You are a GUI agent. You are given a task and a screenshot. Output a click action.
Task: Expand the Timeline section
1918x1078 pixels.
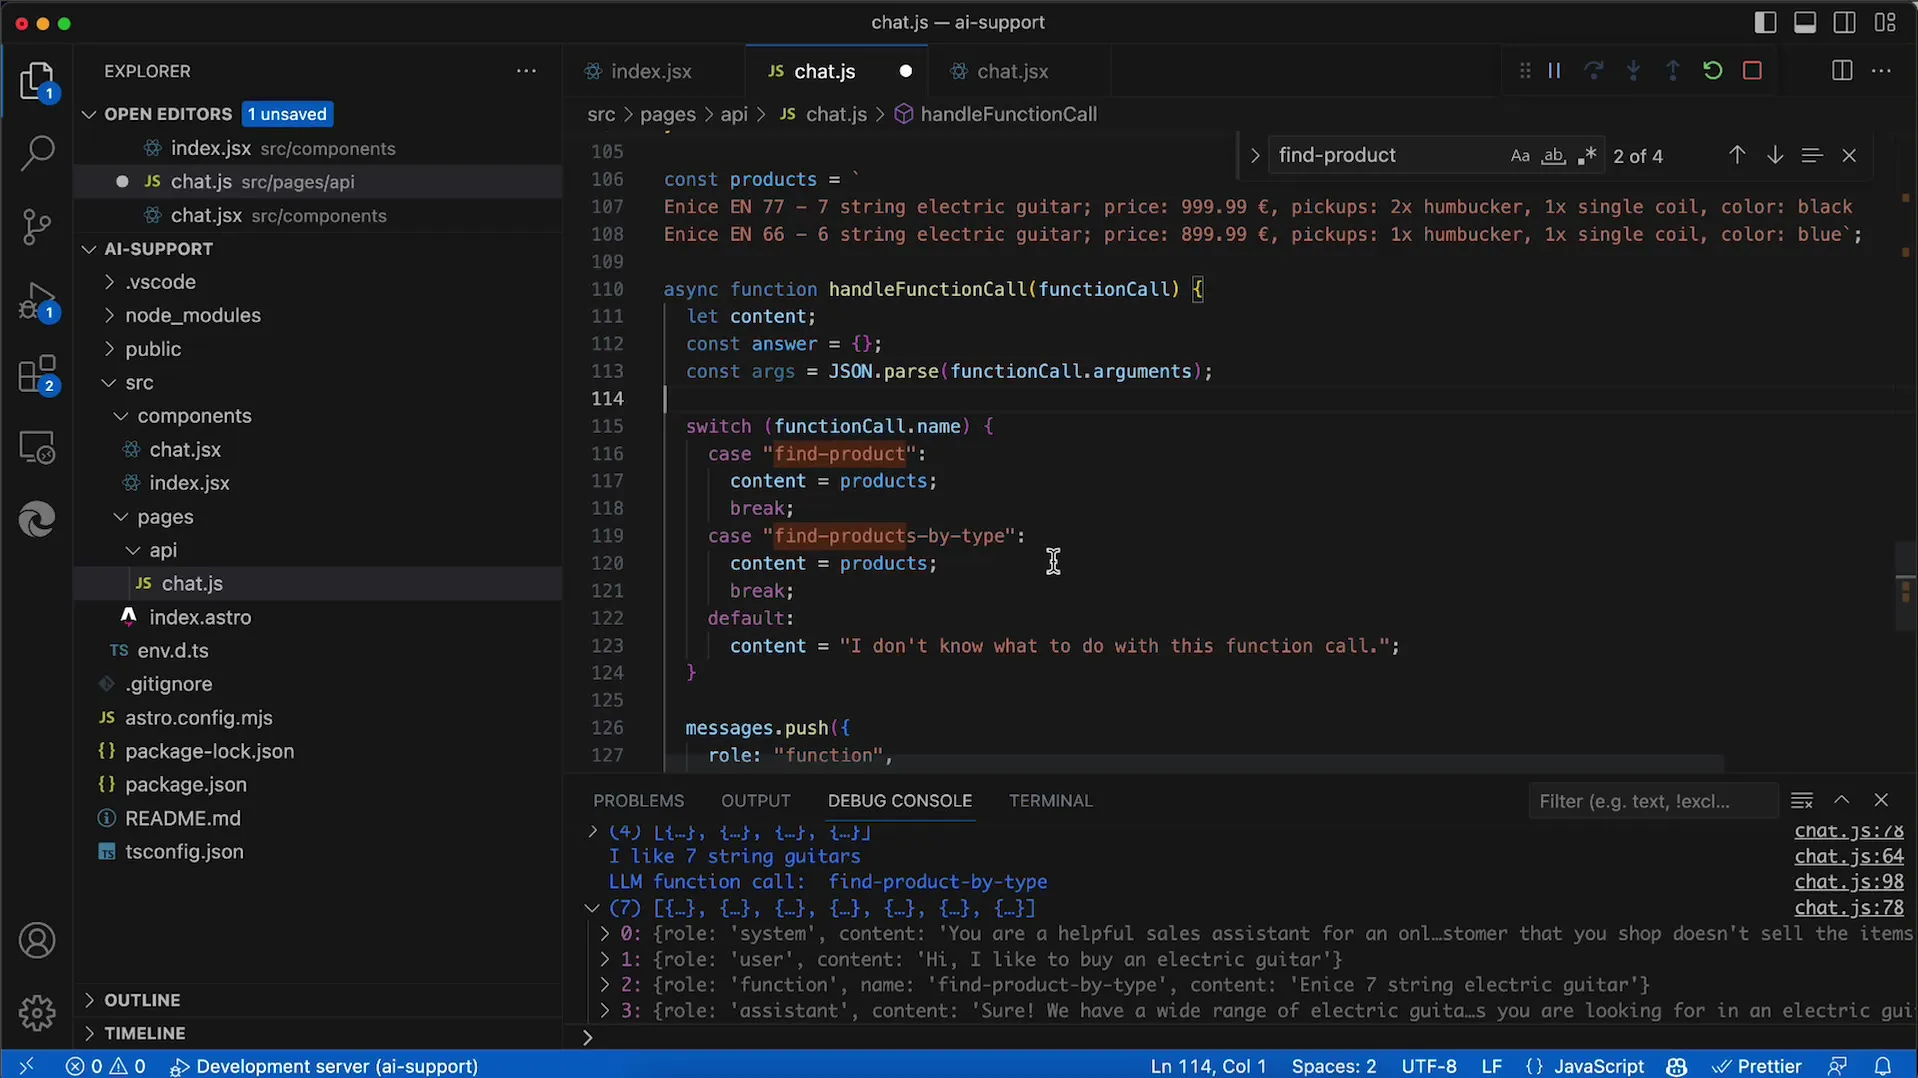[145, 1033]
